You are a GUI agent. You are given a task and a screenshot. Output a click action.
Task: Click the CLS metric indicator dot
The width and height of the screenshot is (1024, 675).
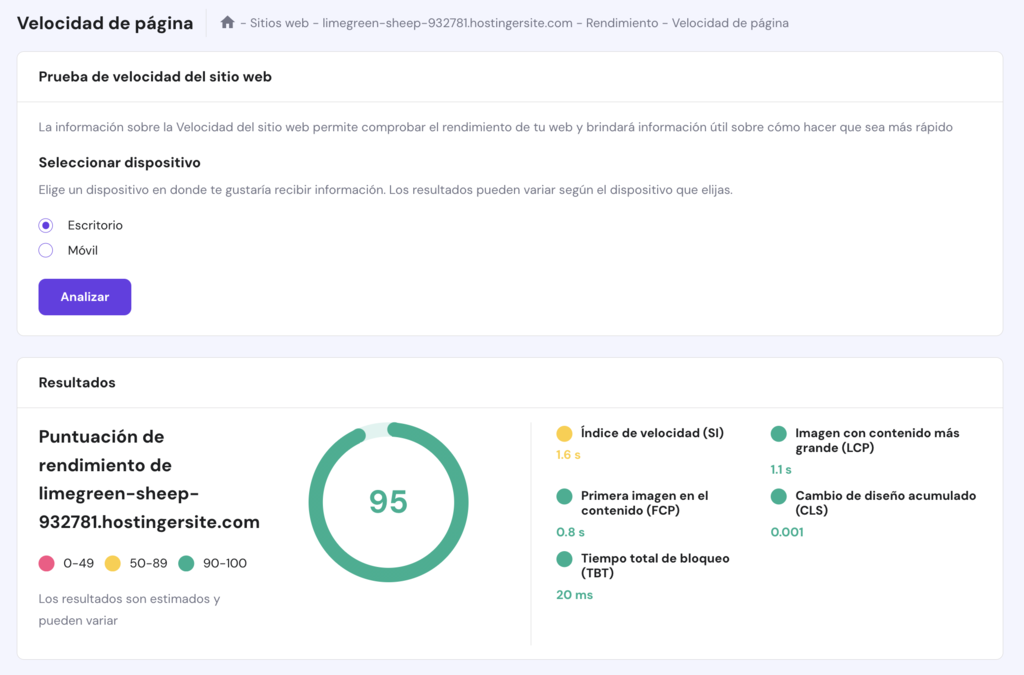781,496
